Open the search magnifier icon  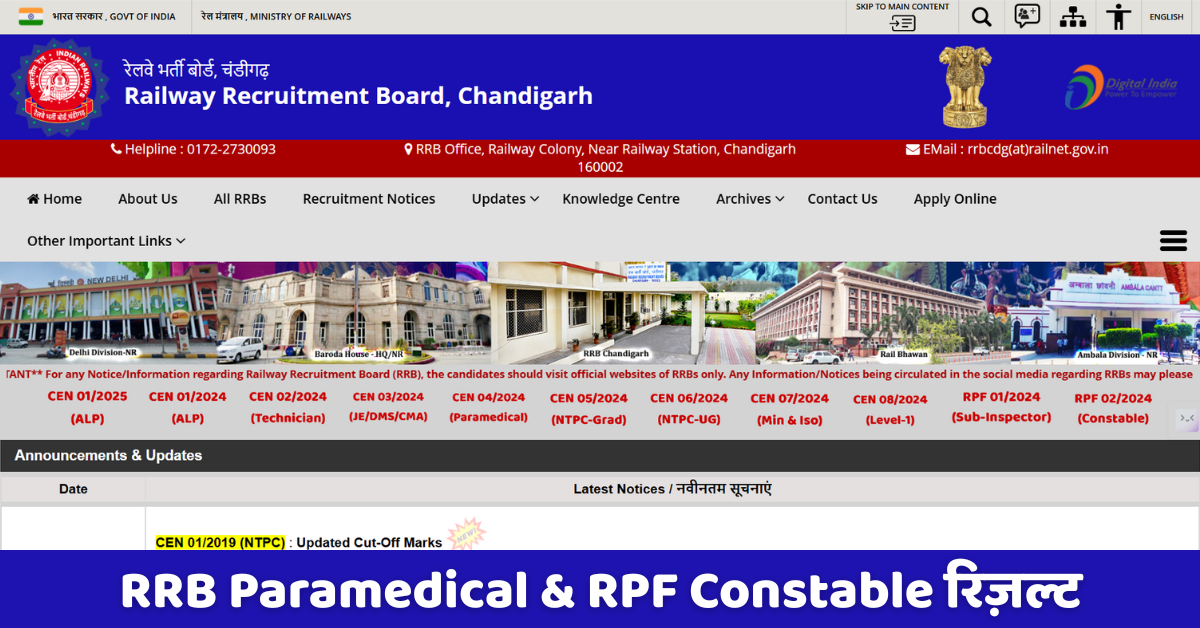tap(982, 17)
